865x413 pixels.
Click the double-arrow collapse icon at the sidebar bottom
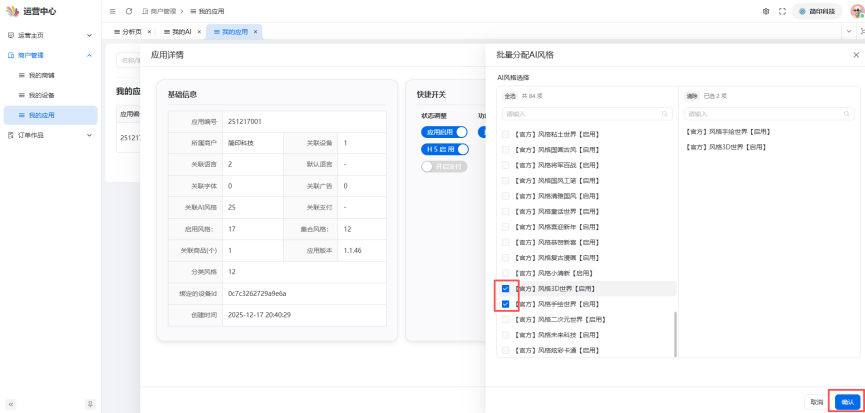(x=11, y=404)
